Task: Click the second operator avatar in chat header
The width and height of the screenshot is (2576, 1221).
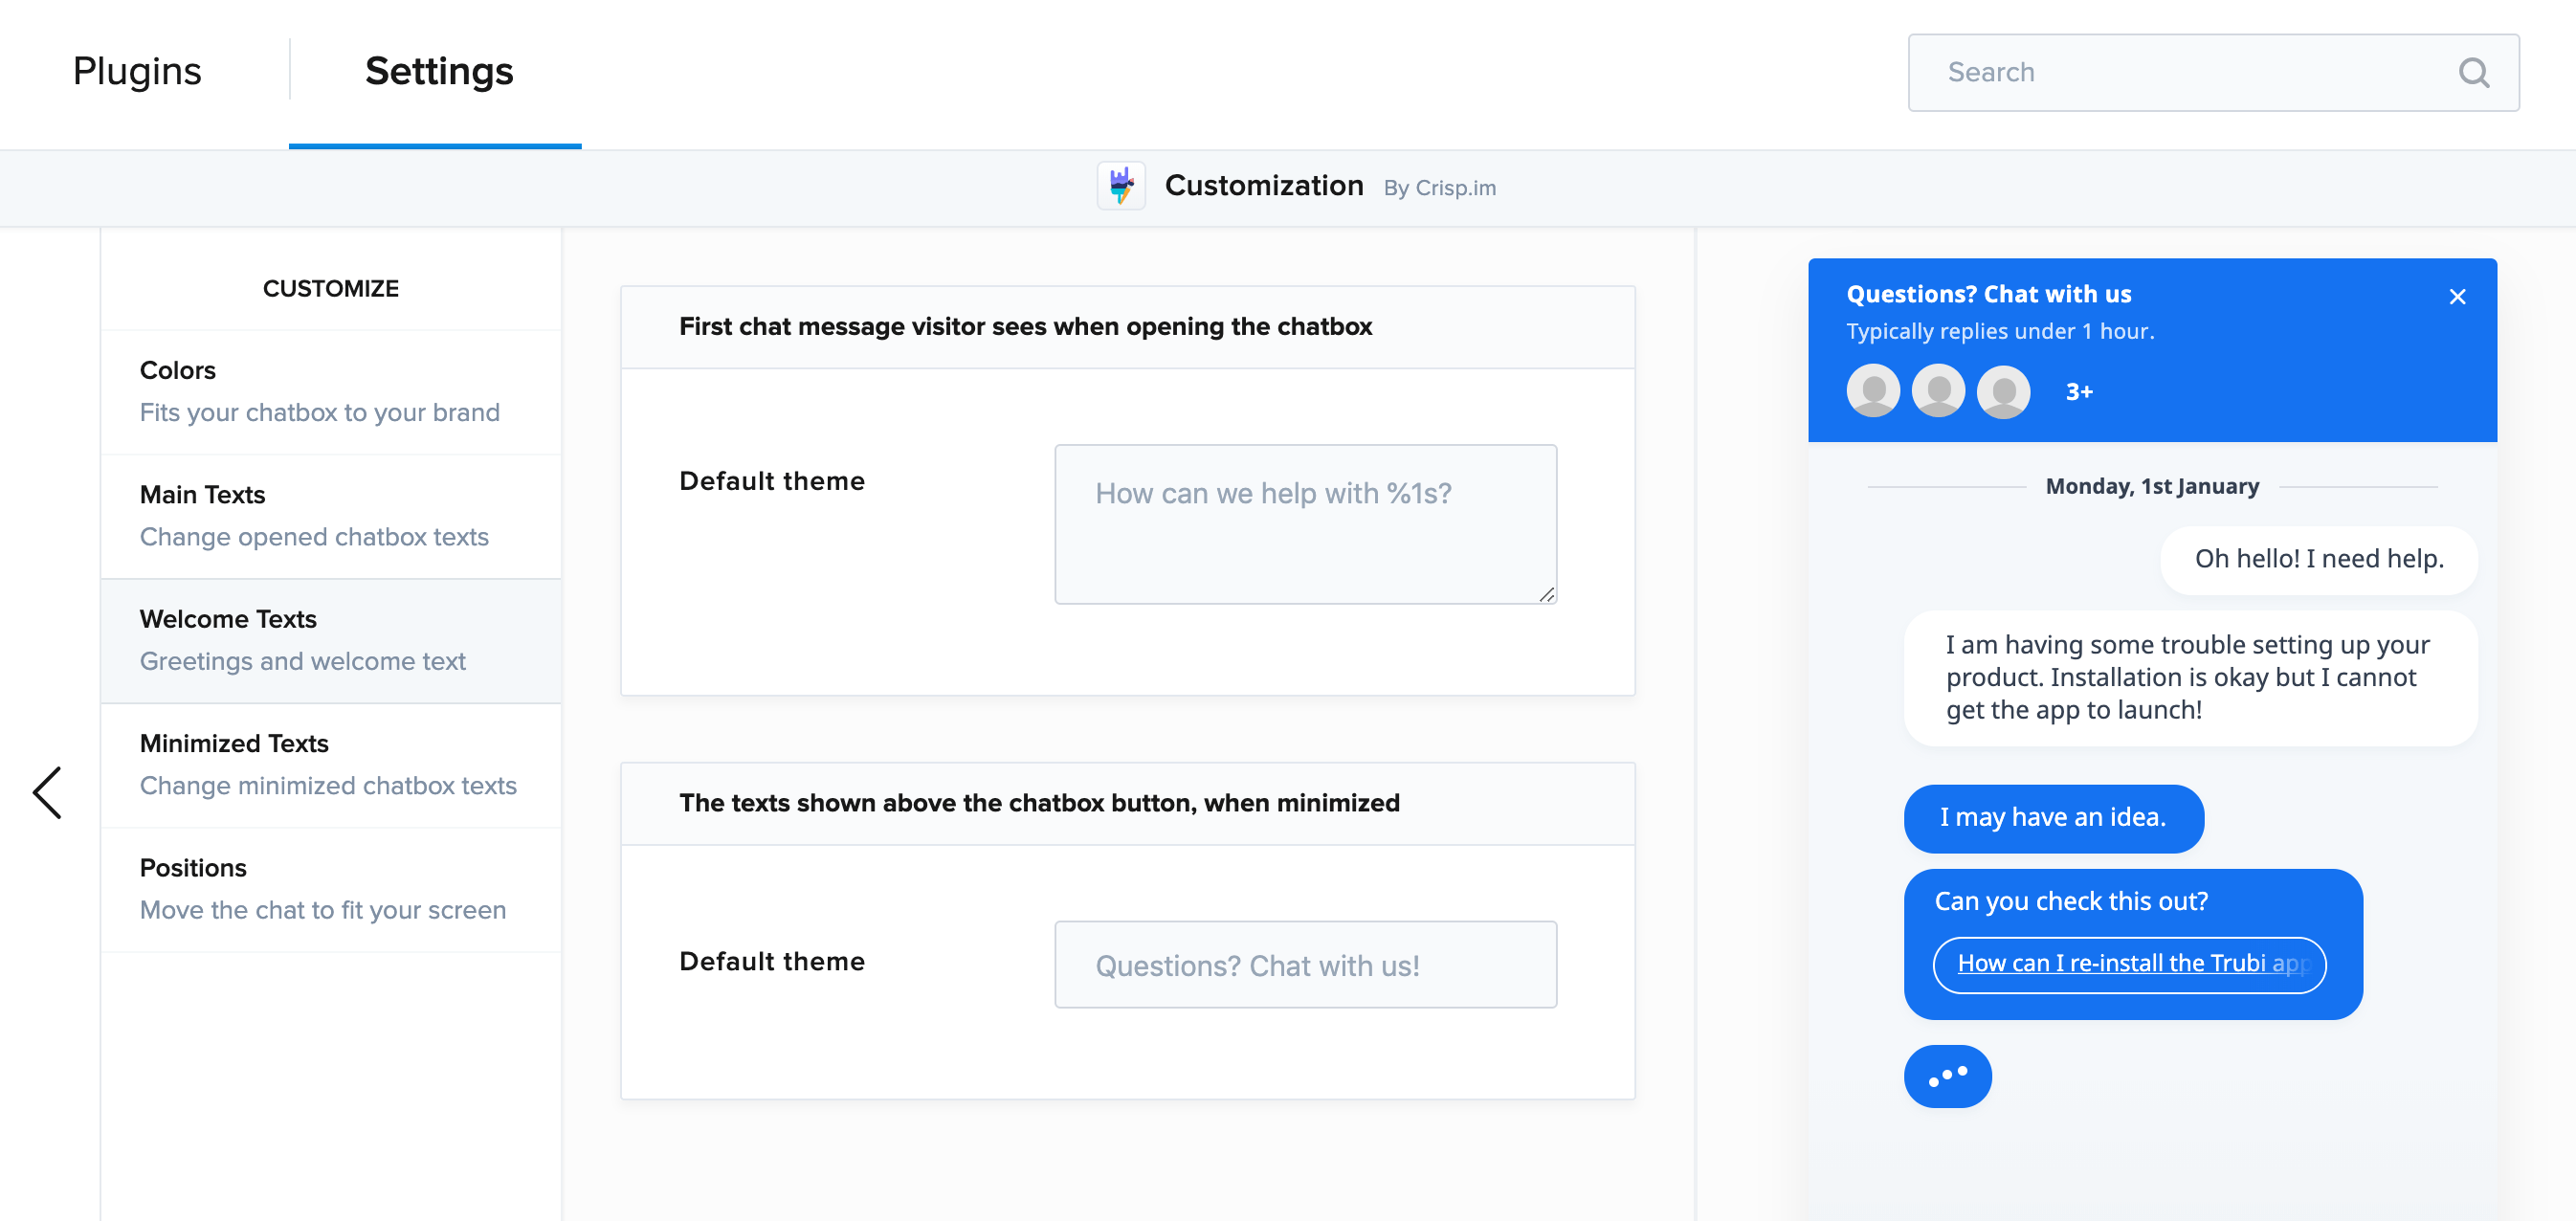Action: (x=1938, y=391)
